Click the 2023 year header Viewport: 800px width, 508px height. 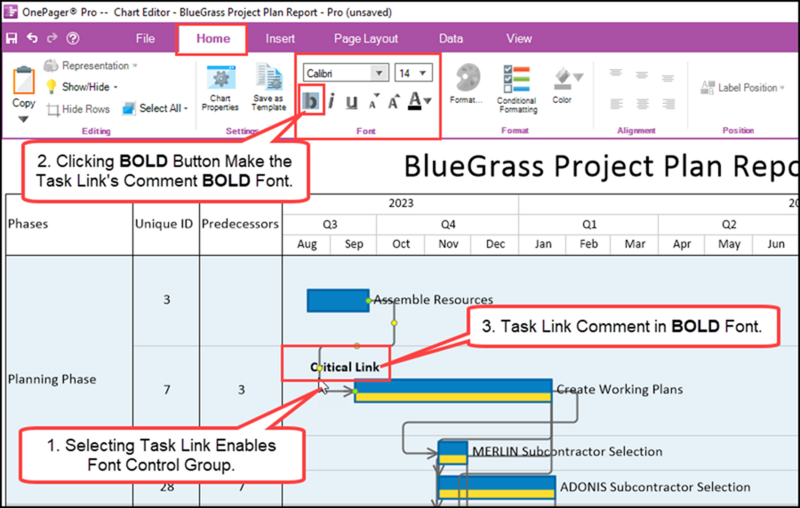(x=401, y=204)
